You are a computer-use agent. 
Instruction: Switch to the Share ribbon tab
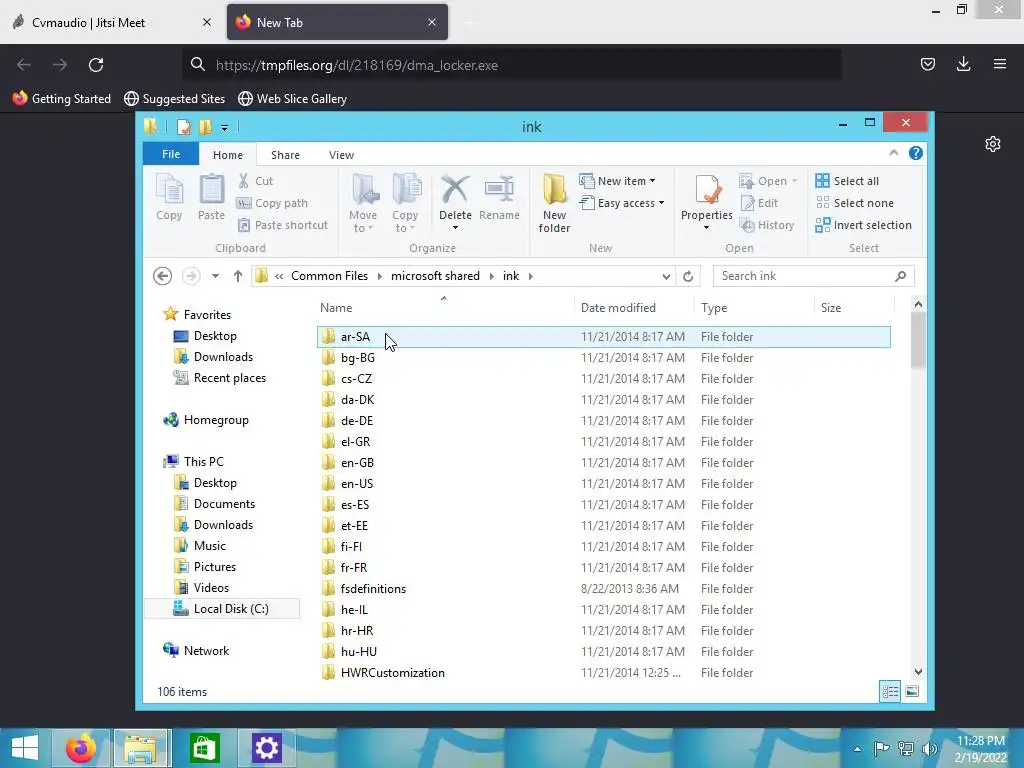pyautogui.click(x=285, y=155)
